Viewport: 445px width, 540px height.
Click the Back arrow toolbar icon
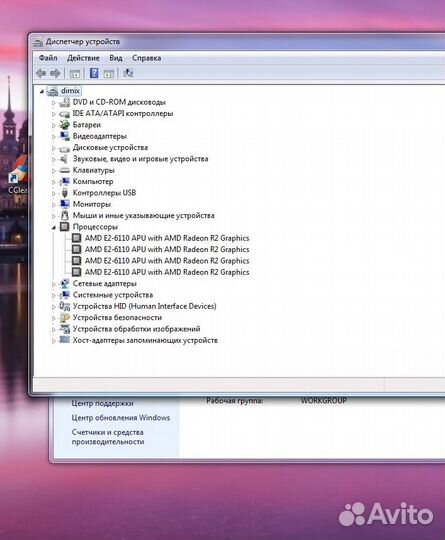pos(41,73)
